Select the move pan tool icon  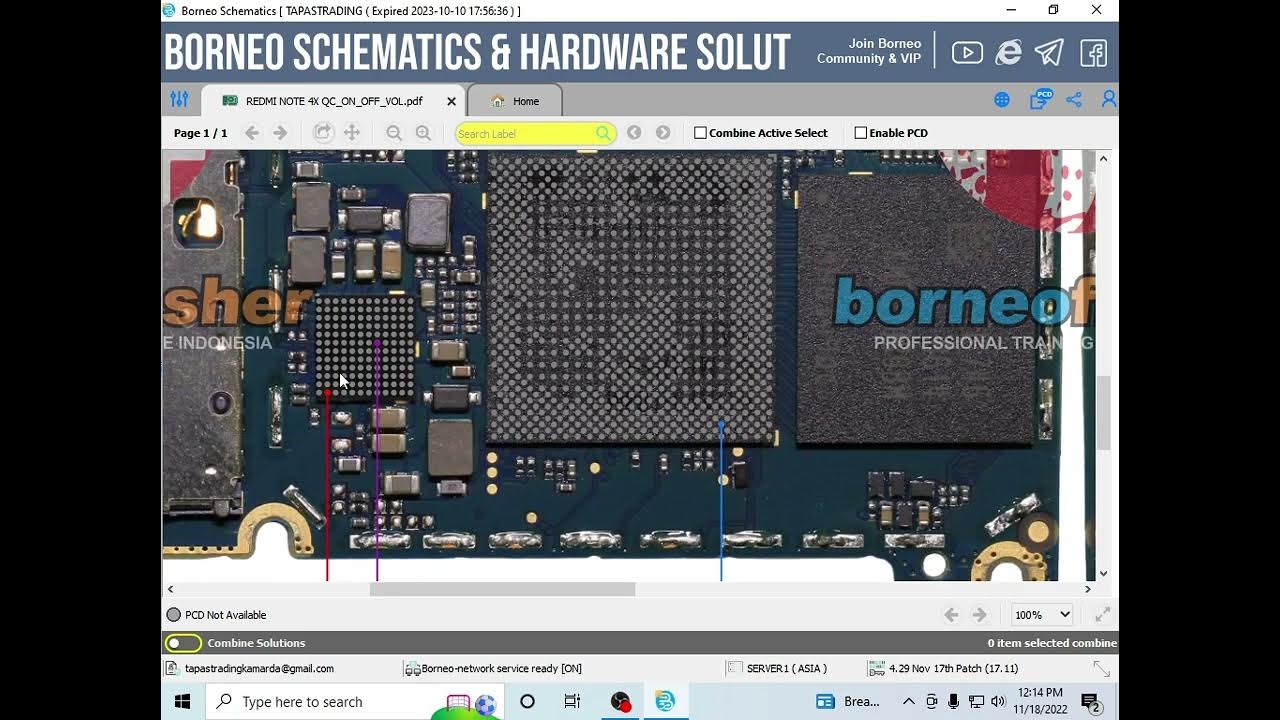click(352, 132)
